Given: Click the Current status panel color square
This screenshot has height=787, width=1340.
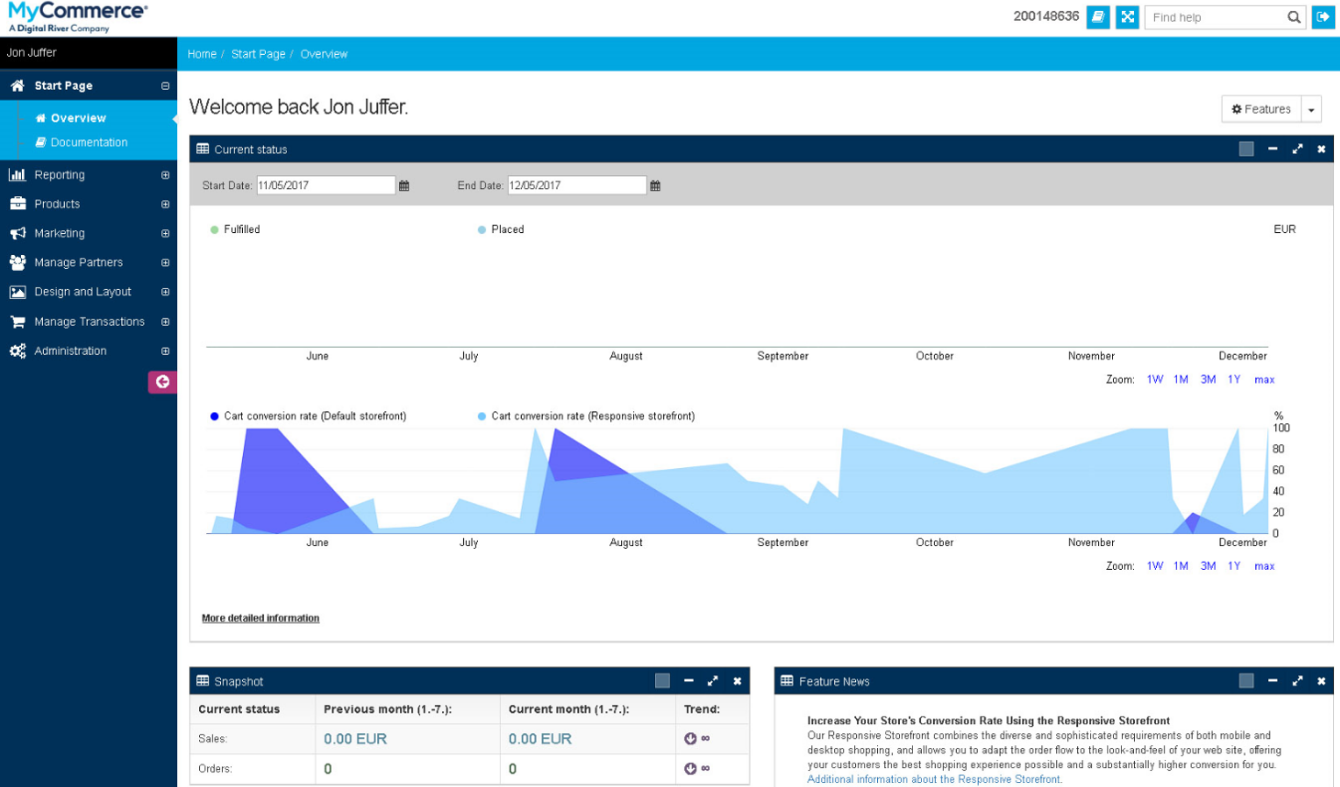Looking at the screenshot, I should 1246,149.
